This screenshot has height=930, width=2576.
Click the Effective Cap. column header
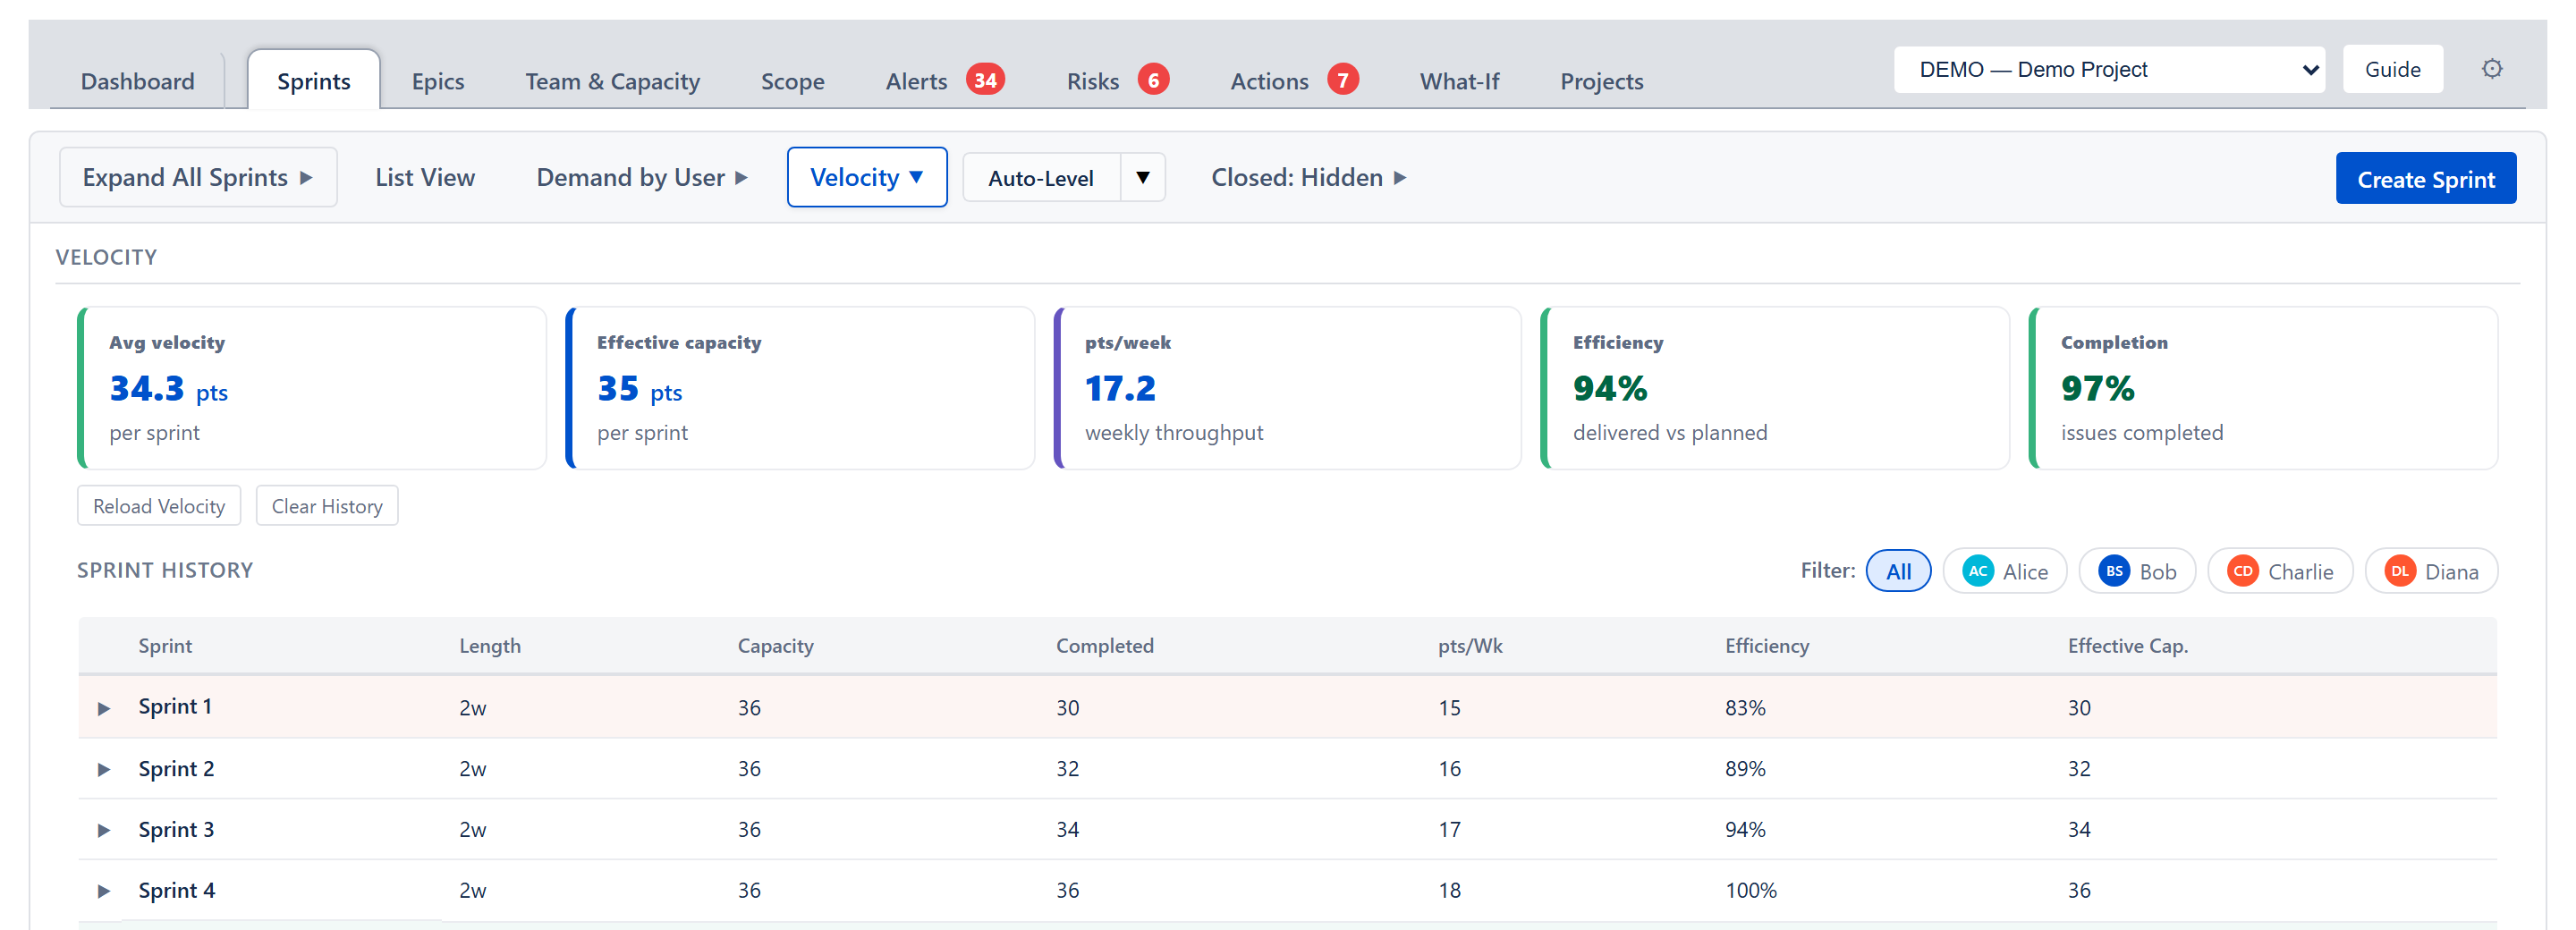[2127, 646]
